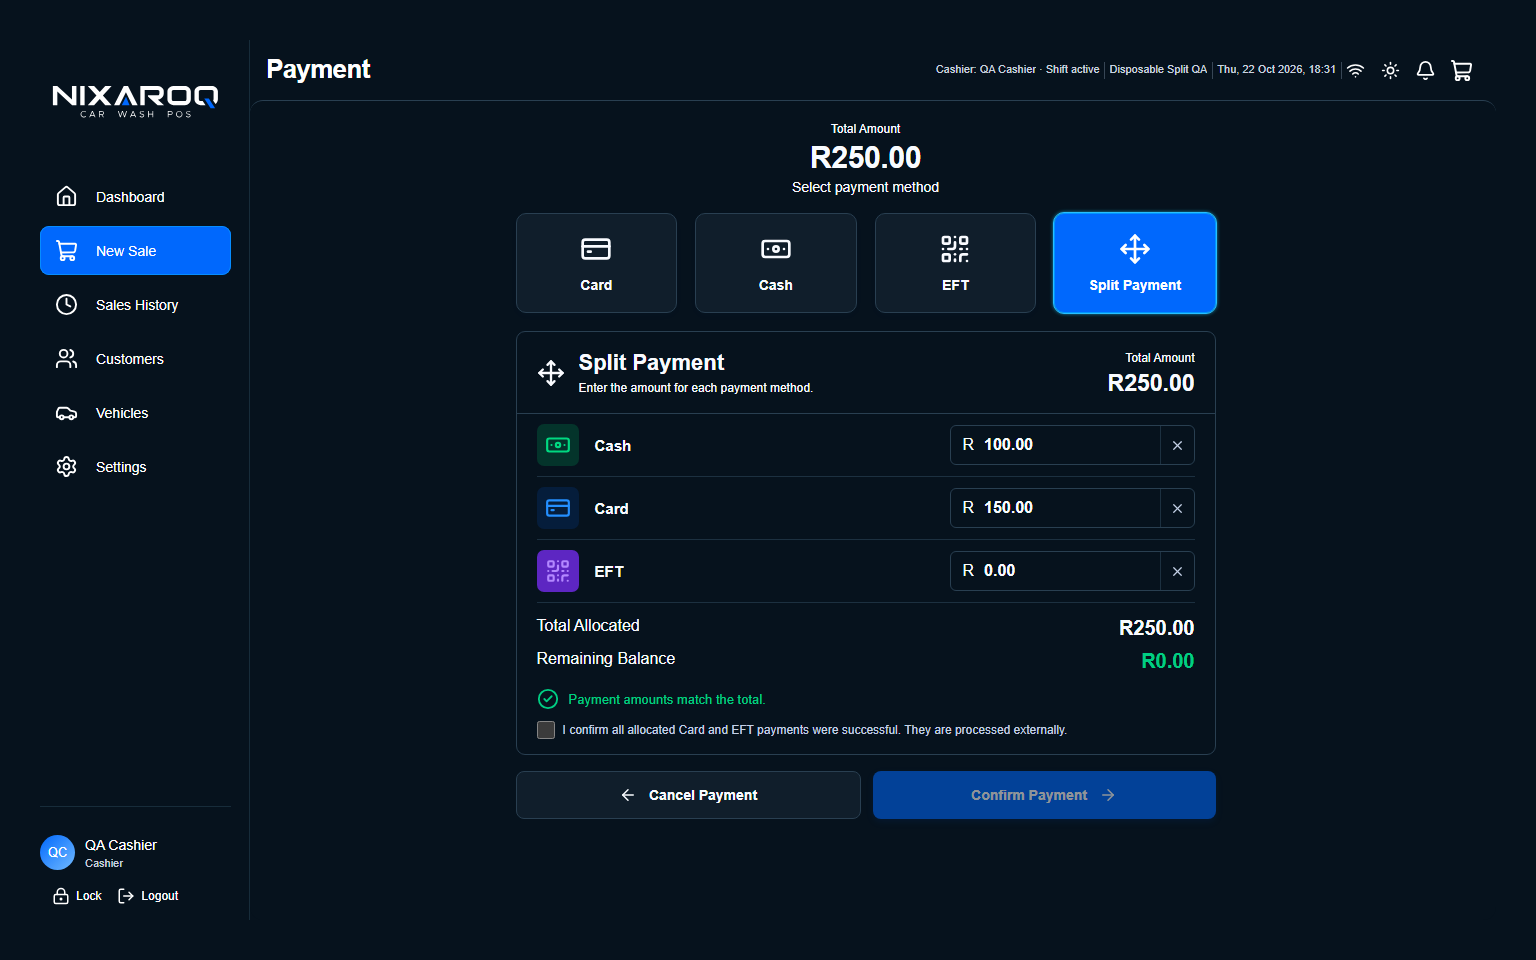The image size is (1536, 960).
Task: Tick the external payments confirmation checkbox
Action: [546, 730]
